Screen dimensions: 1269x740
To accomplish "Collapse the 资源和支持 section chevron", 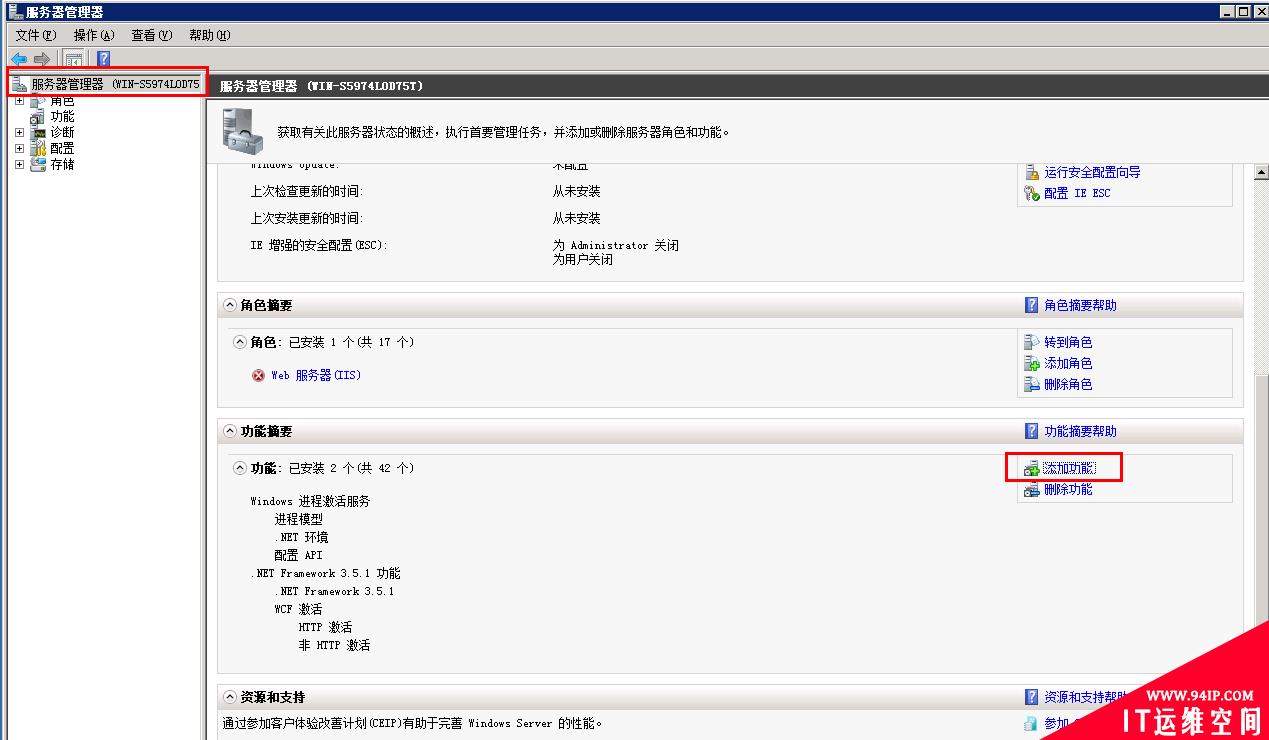I will 230,697.
